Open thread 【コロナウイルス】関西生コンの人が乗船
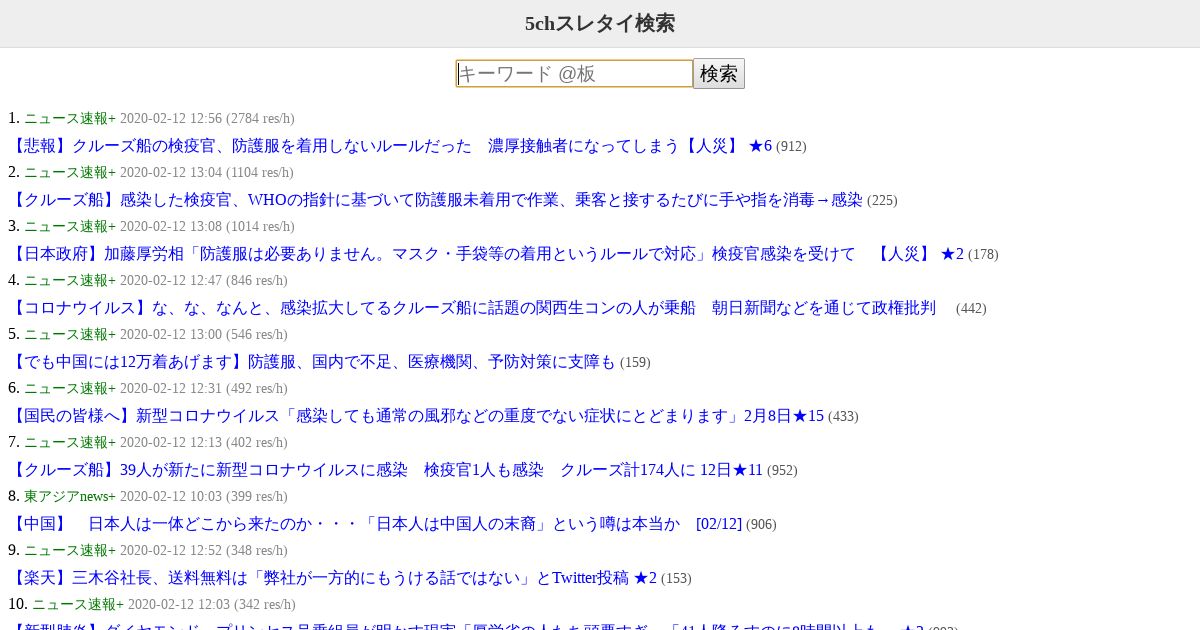 tap(472, 308)
